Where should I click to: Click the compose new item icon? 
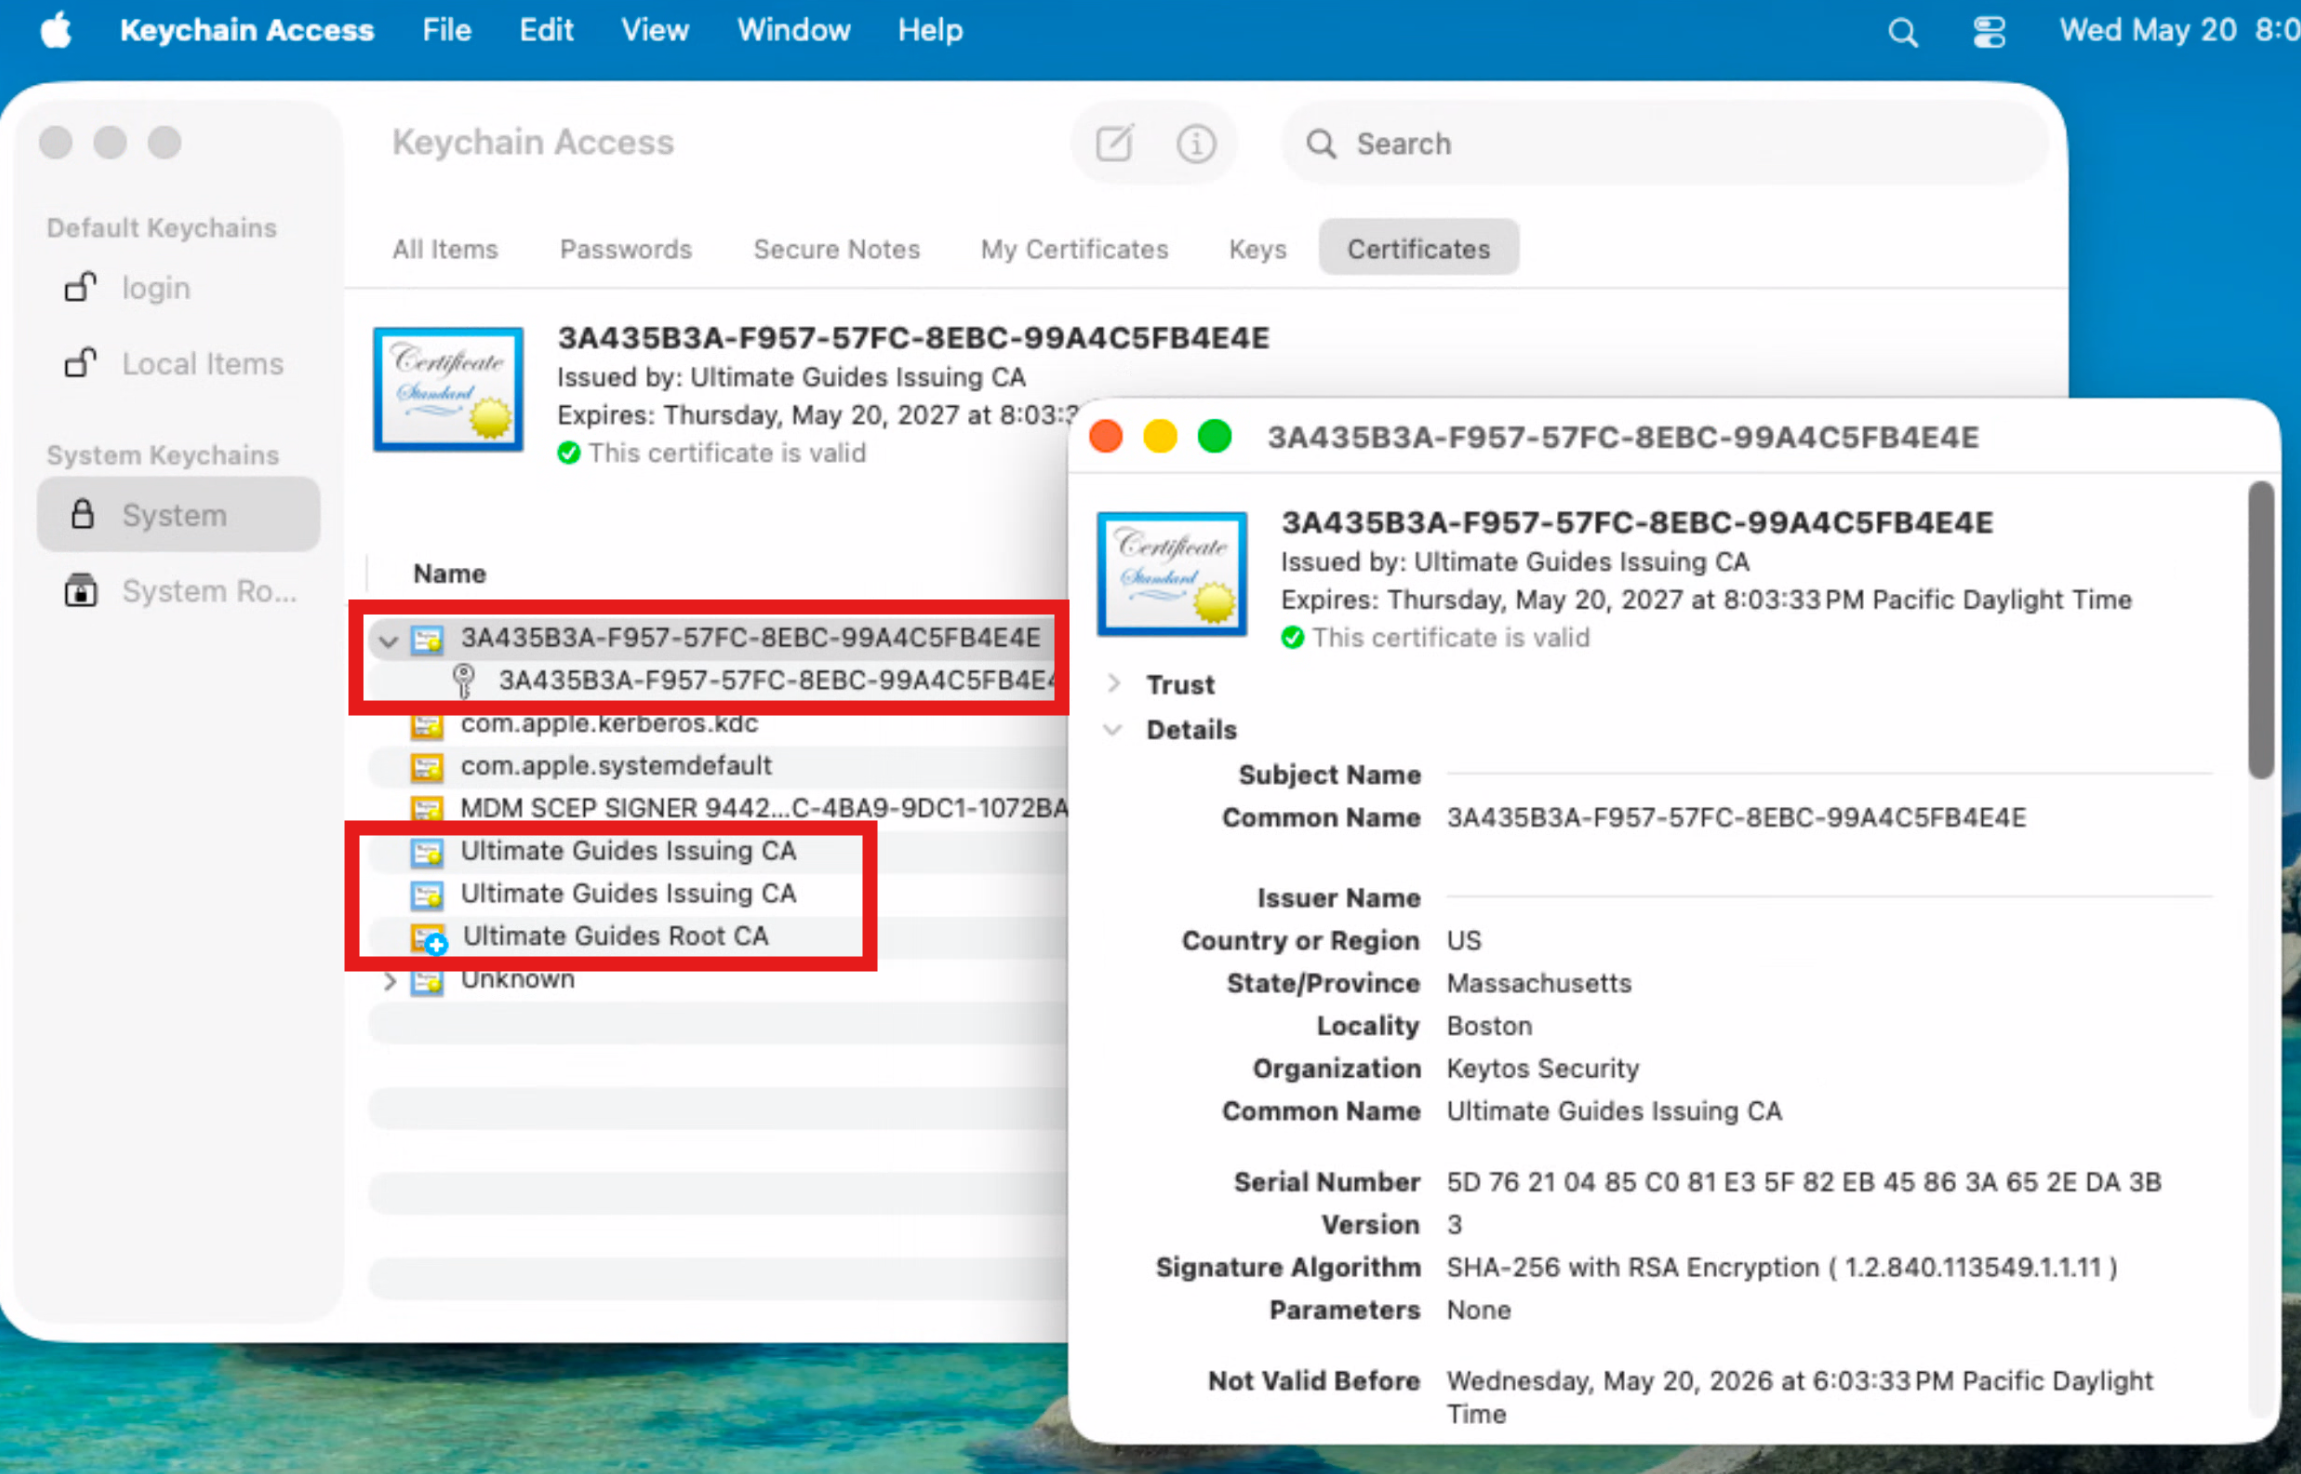coord(1114,144)
